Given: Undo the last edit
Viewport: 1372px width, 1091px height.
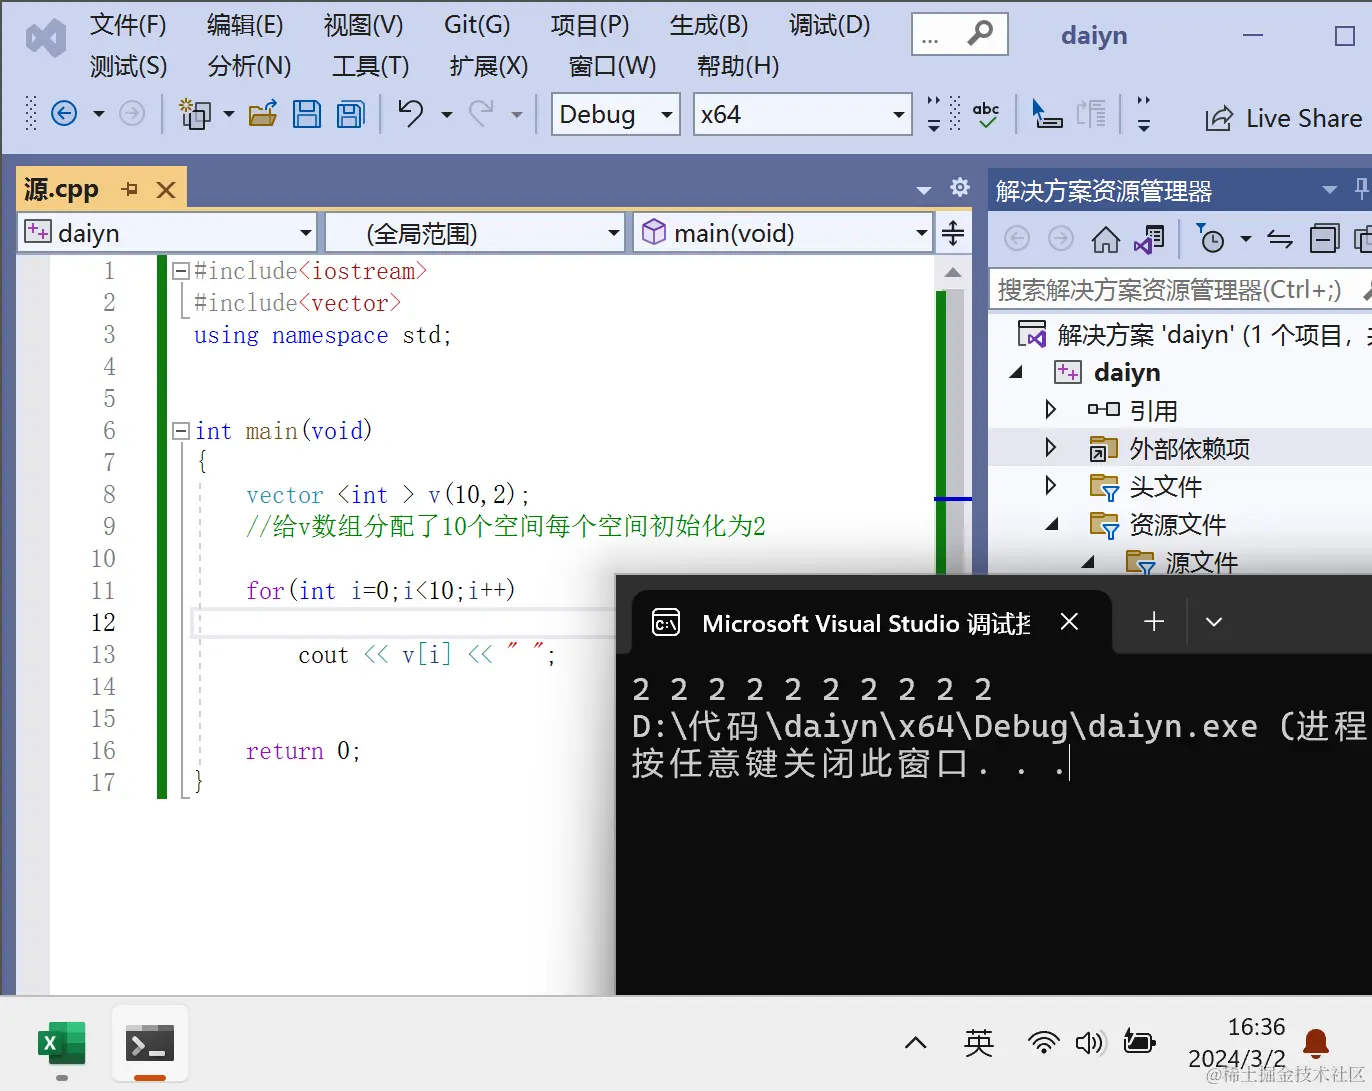Looking at the screenshot, I should (x=411, y=114).
